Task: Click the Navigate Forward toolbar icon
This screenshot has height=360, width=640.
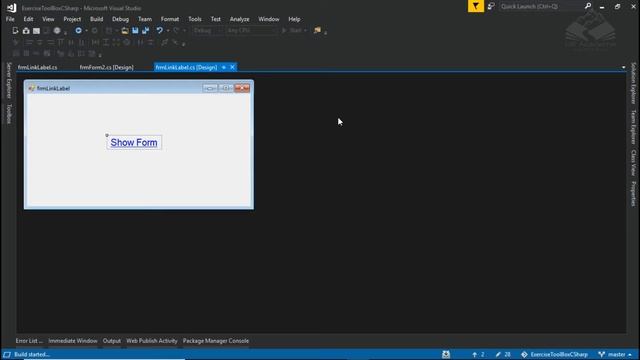Action: pyautogui.click(x=94, y=31)
